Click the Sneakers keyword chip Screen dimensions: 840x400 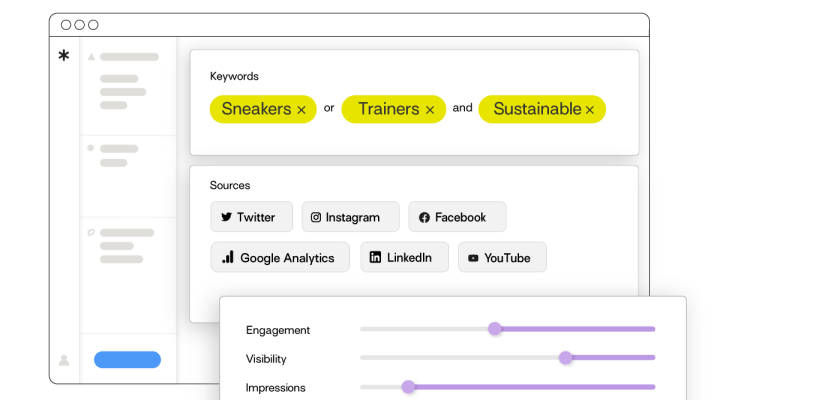(x=256, y=109)
